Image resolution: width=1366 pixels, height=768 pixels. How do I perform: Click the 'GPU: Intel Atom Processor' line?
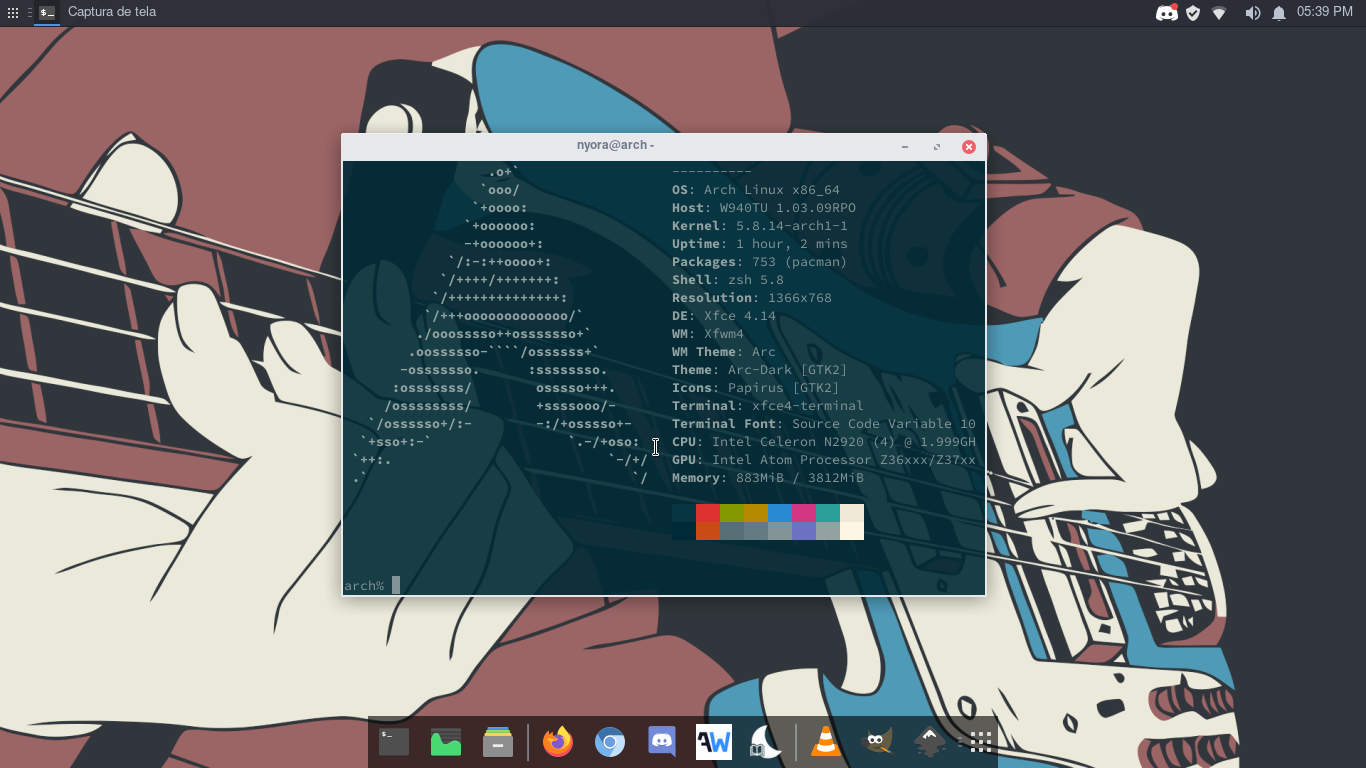[x=824, y=460]
